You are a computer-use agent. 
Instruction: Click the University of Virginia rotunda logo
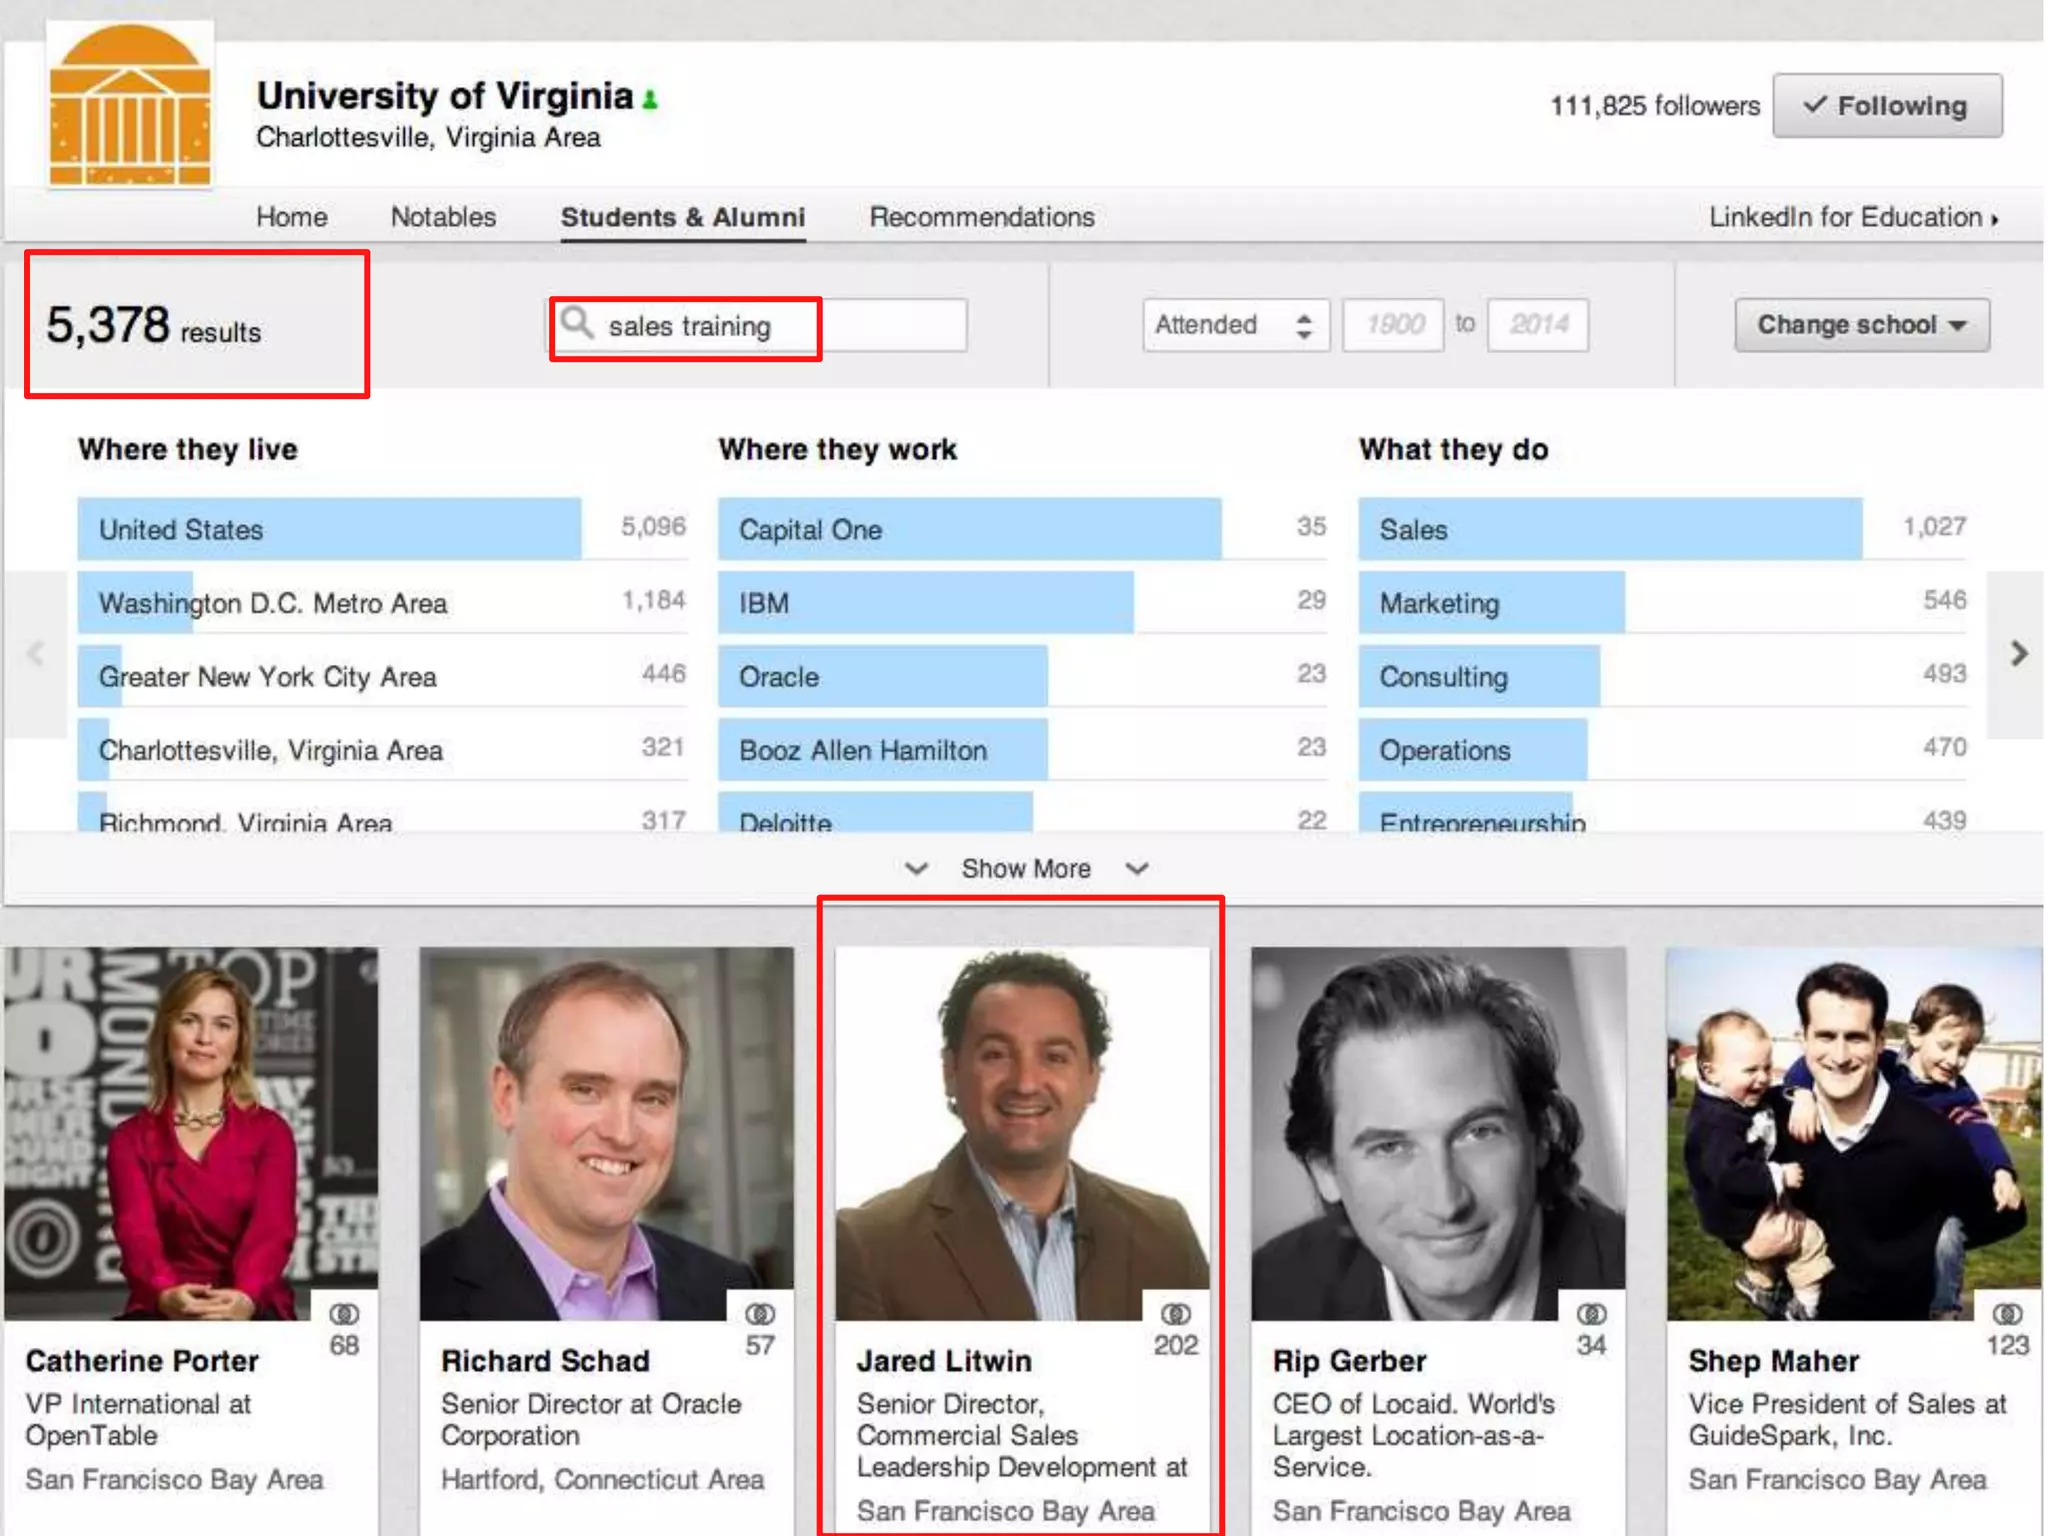click(130, 105)
